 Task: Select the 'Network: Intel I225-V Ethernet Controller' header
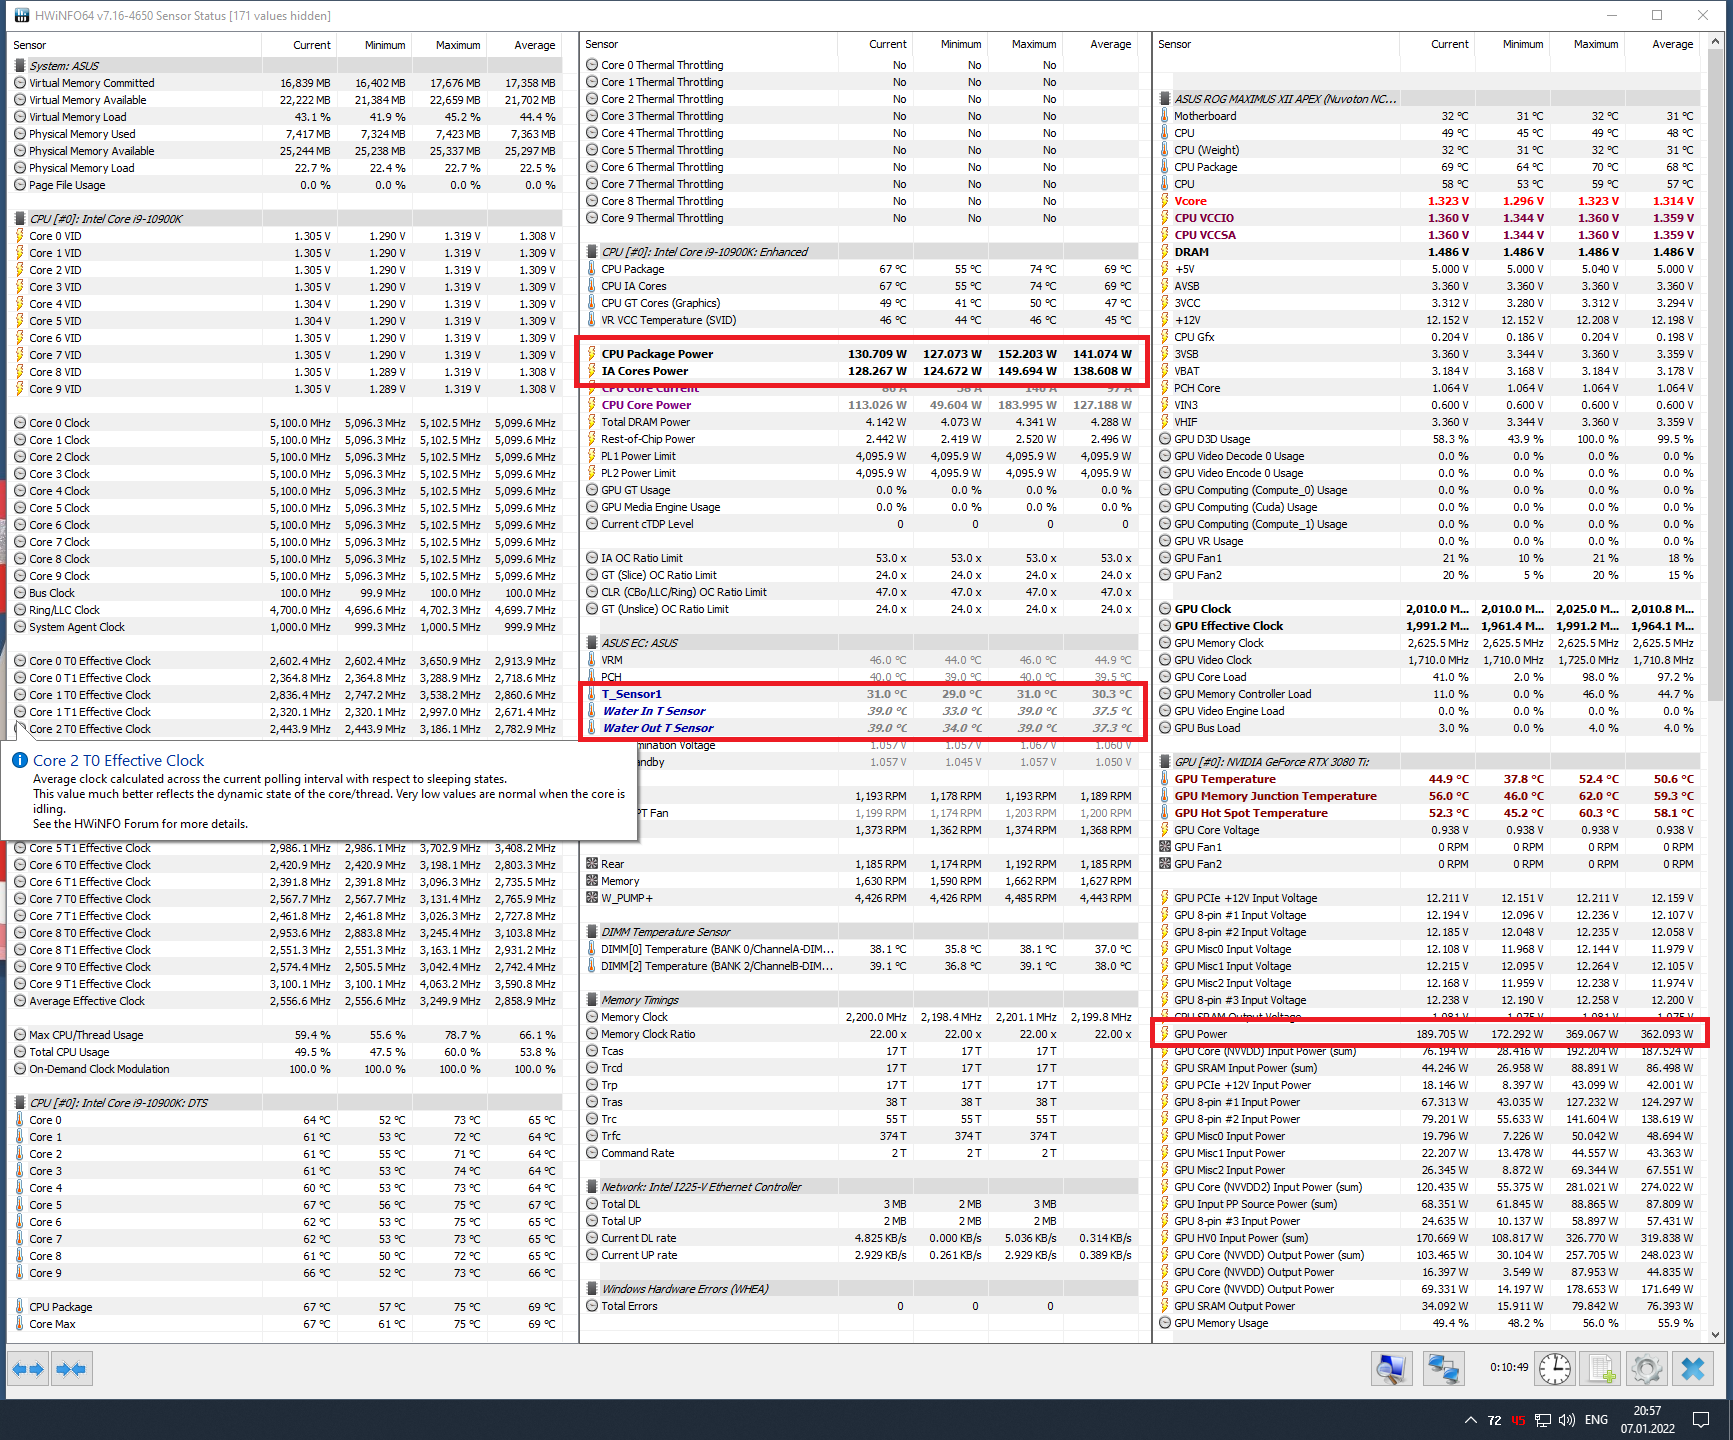pyautogui.click(x=860, y=1187)
